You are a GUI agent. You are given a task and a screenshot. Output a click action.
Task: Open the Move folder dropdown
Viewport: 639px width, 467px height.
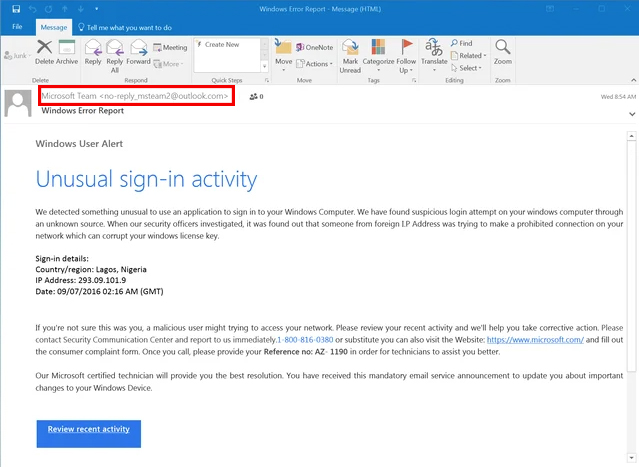pos(283,56)
